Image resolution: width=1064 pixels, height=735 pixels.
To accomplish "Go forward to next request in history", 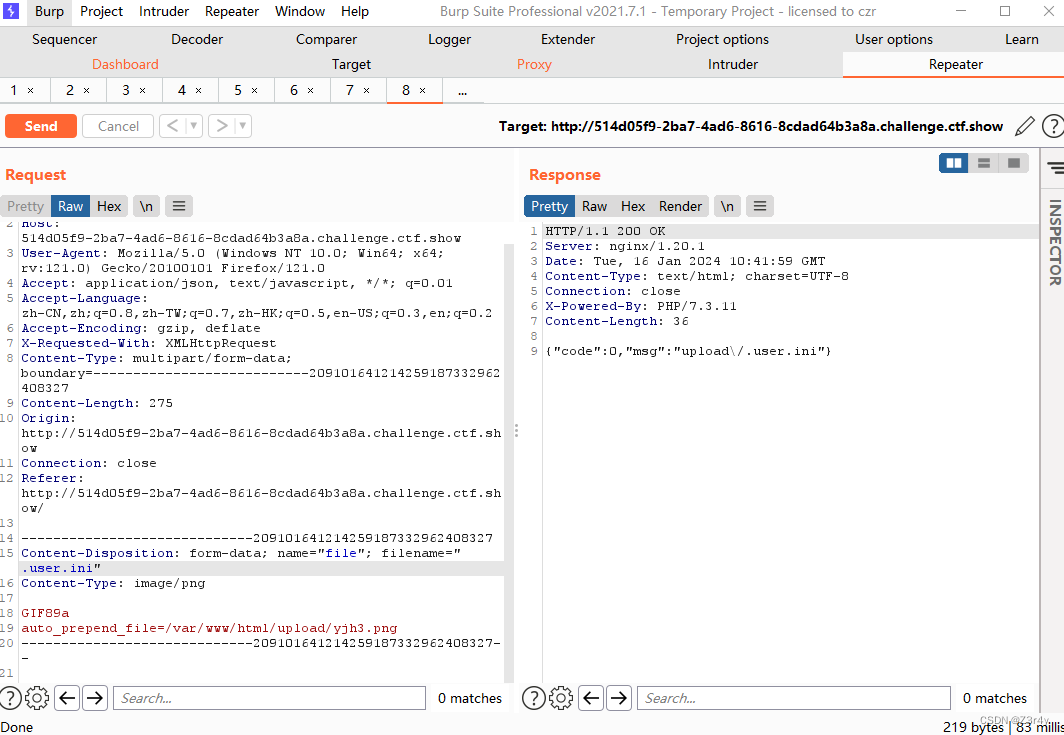I will tap(222, 126).
